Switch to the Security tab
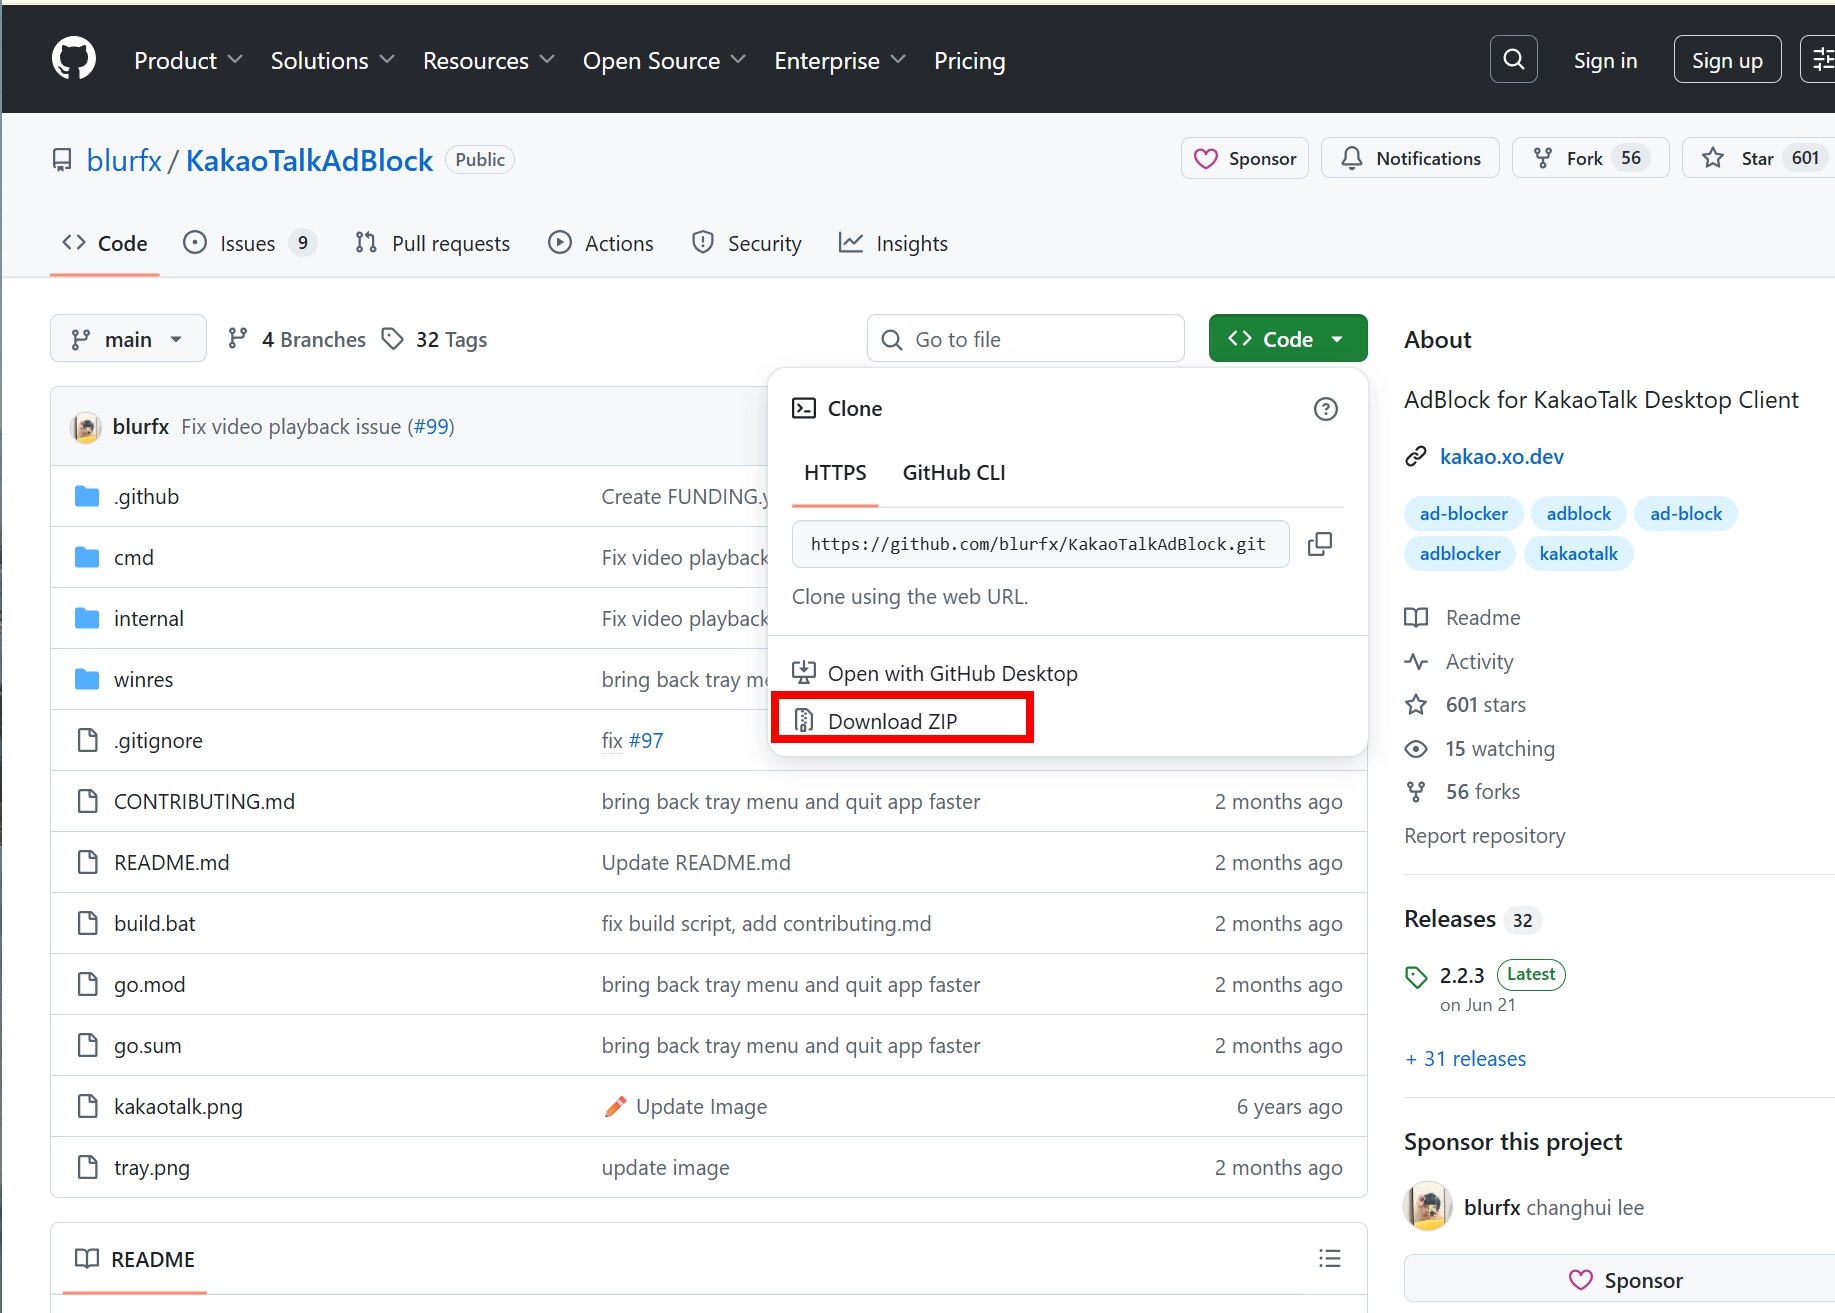 [x=746, y=243]
